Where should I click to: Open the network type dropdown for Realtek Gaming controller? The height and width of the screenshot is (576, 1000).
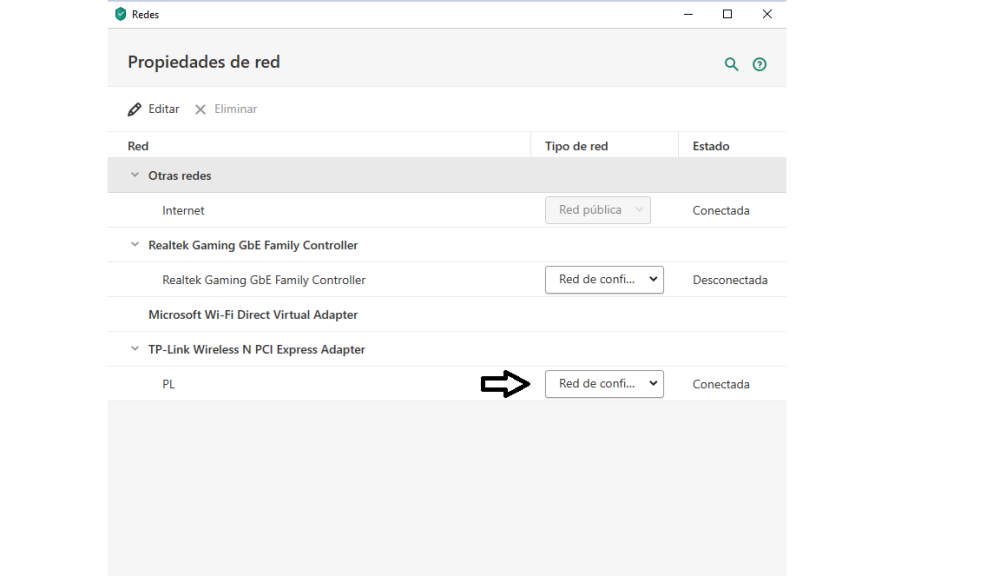[x=604, y=279]
